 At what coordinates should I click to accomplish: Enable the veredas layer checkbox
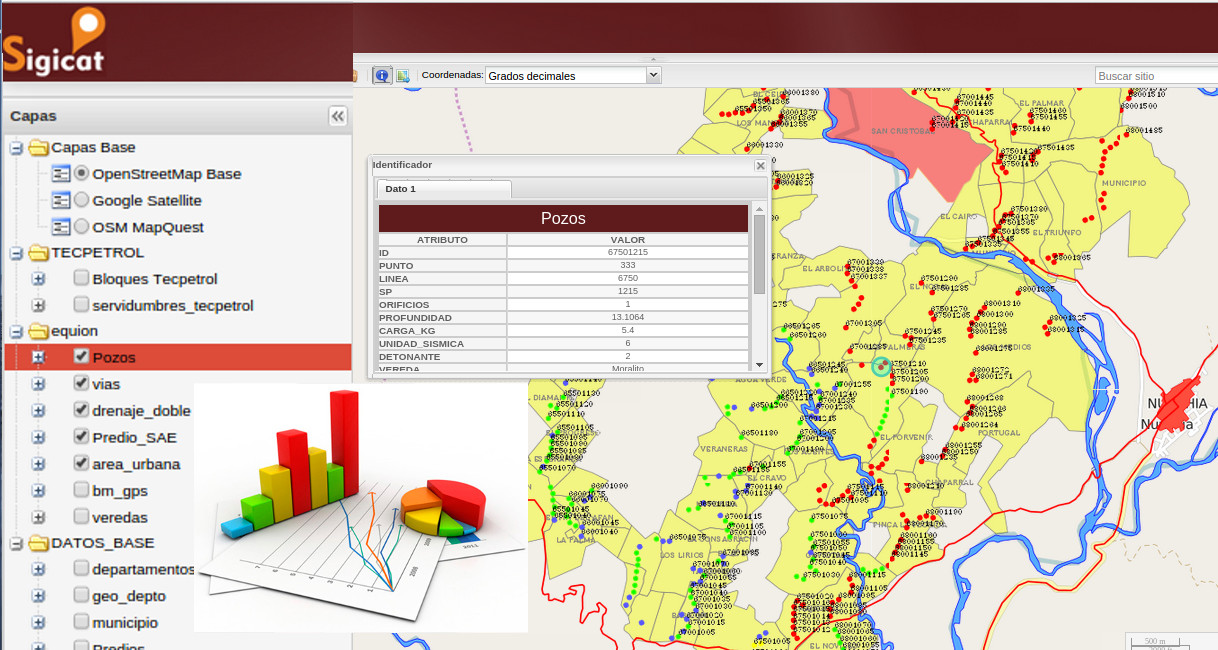82,517
